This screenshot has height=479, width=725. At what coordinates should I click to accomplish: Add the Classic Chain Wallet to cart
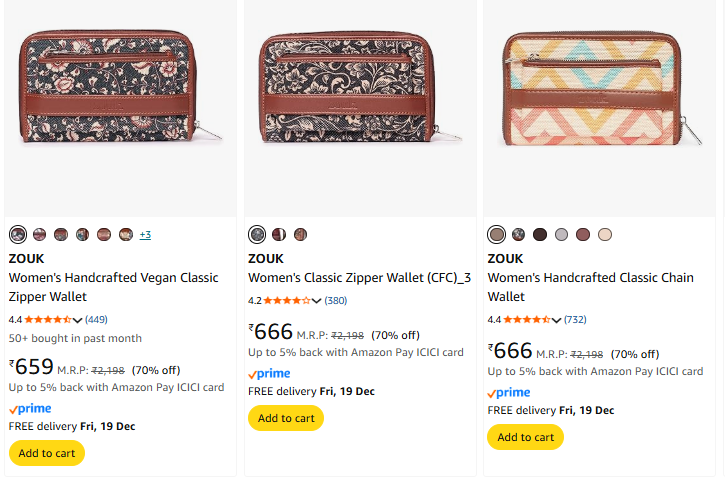pos(525,437)
